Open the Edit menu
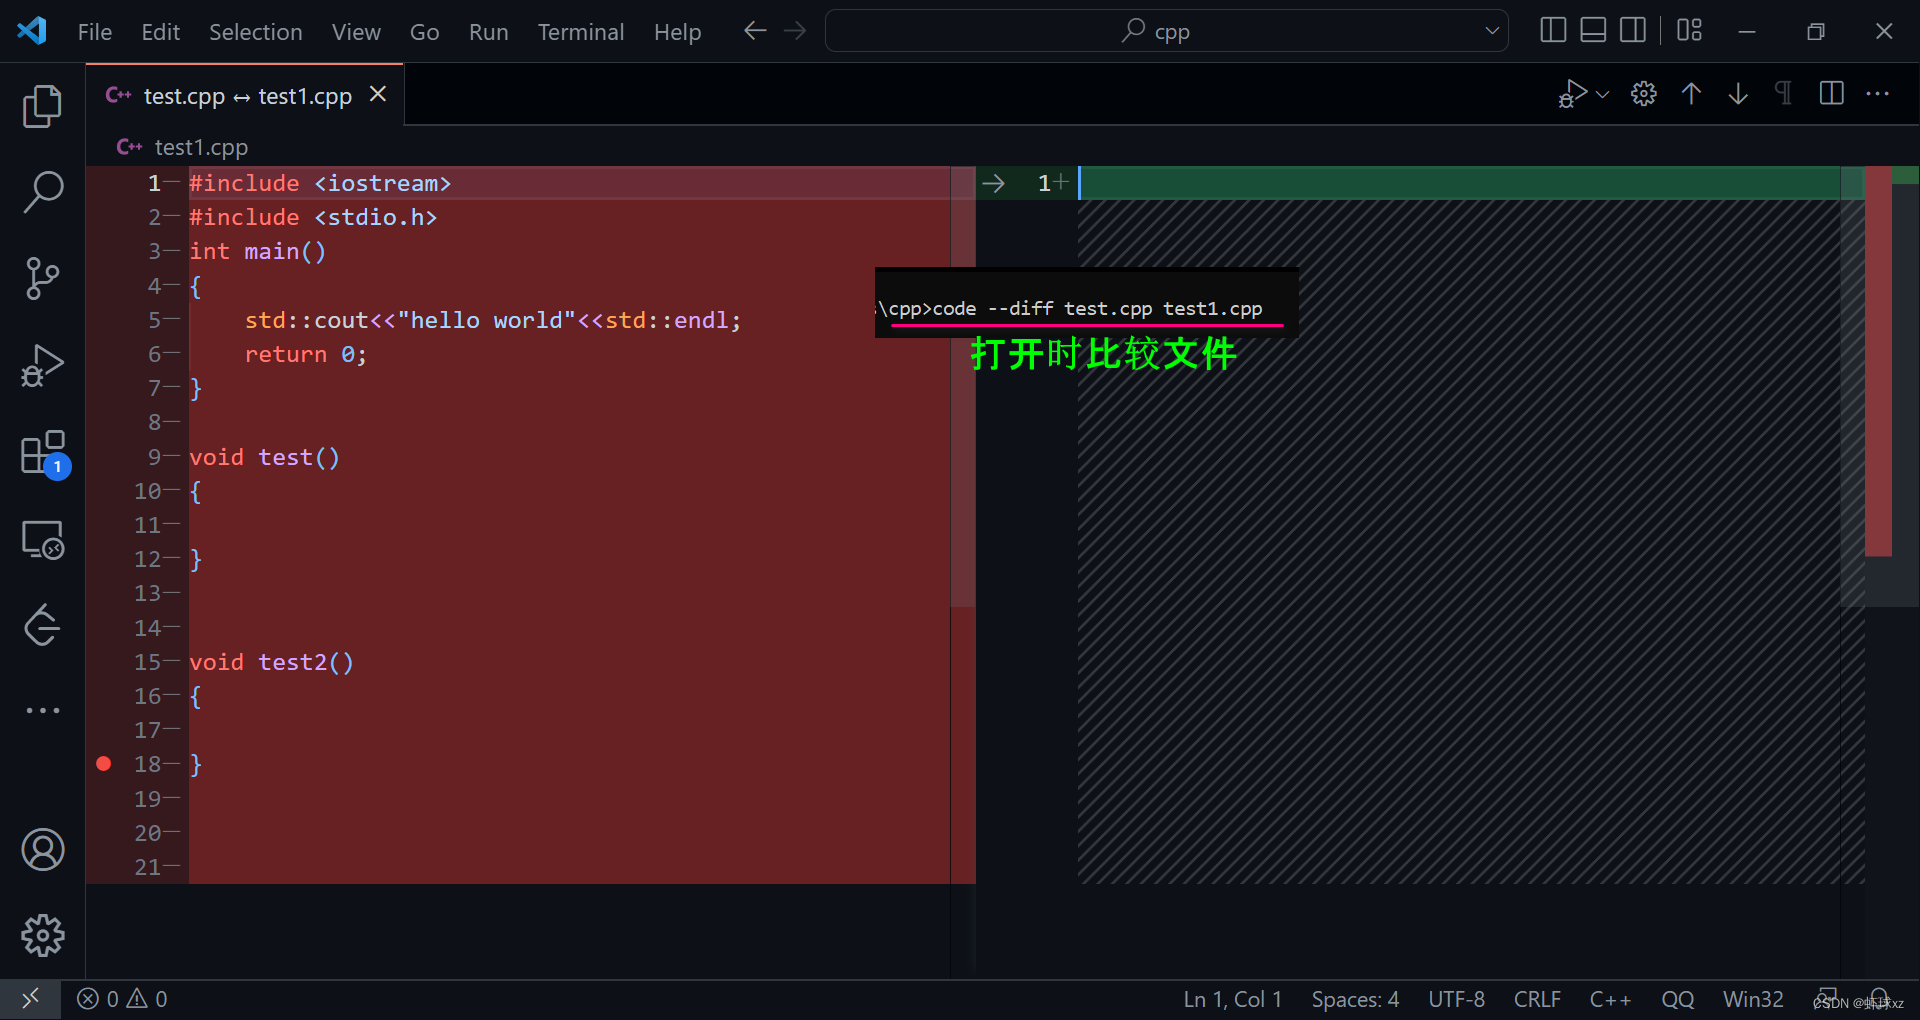Screen dimensions: 1920x1020 [160, 32]
